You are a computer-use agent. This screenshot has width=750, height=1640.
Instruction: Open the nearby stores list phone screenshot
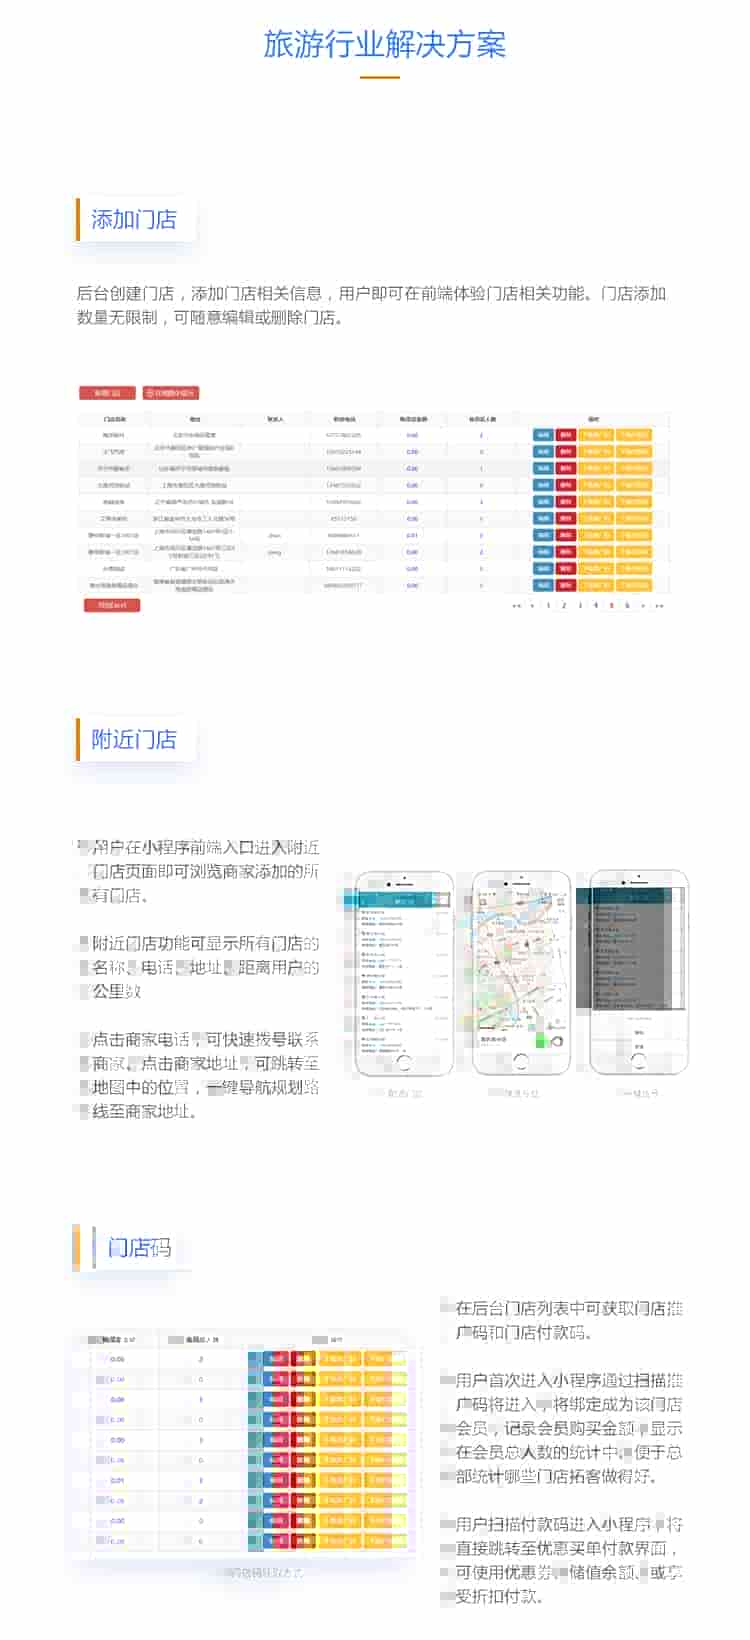[405, 974]
